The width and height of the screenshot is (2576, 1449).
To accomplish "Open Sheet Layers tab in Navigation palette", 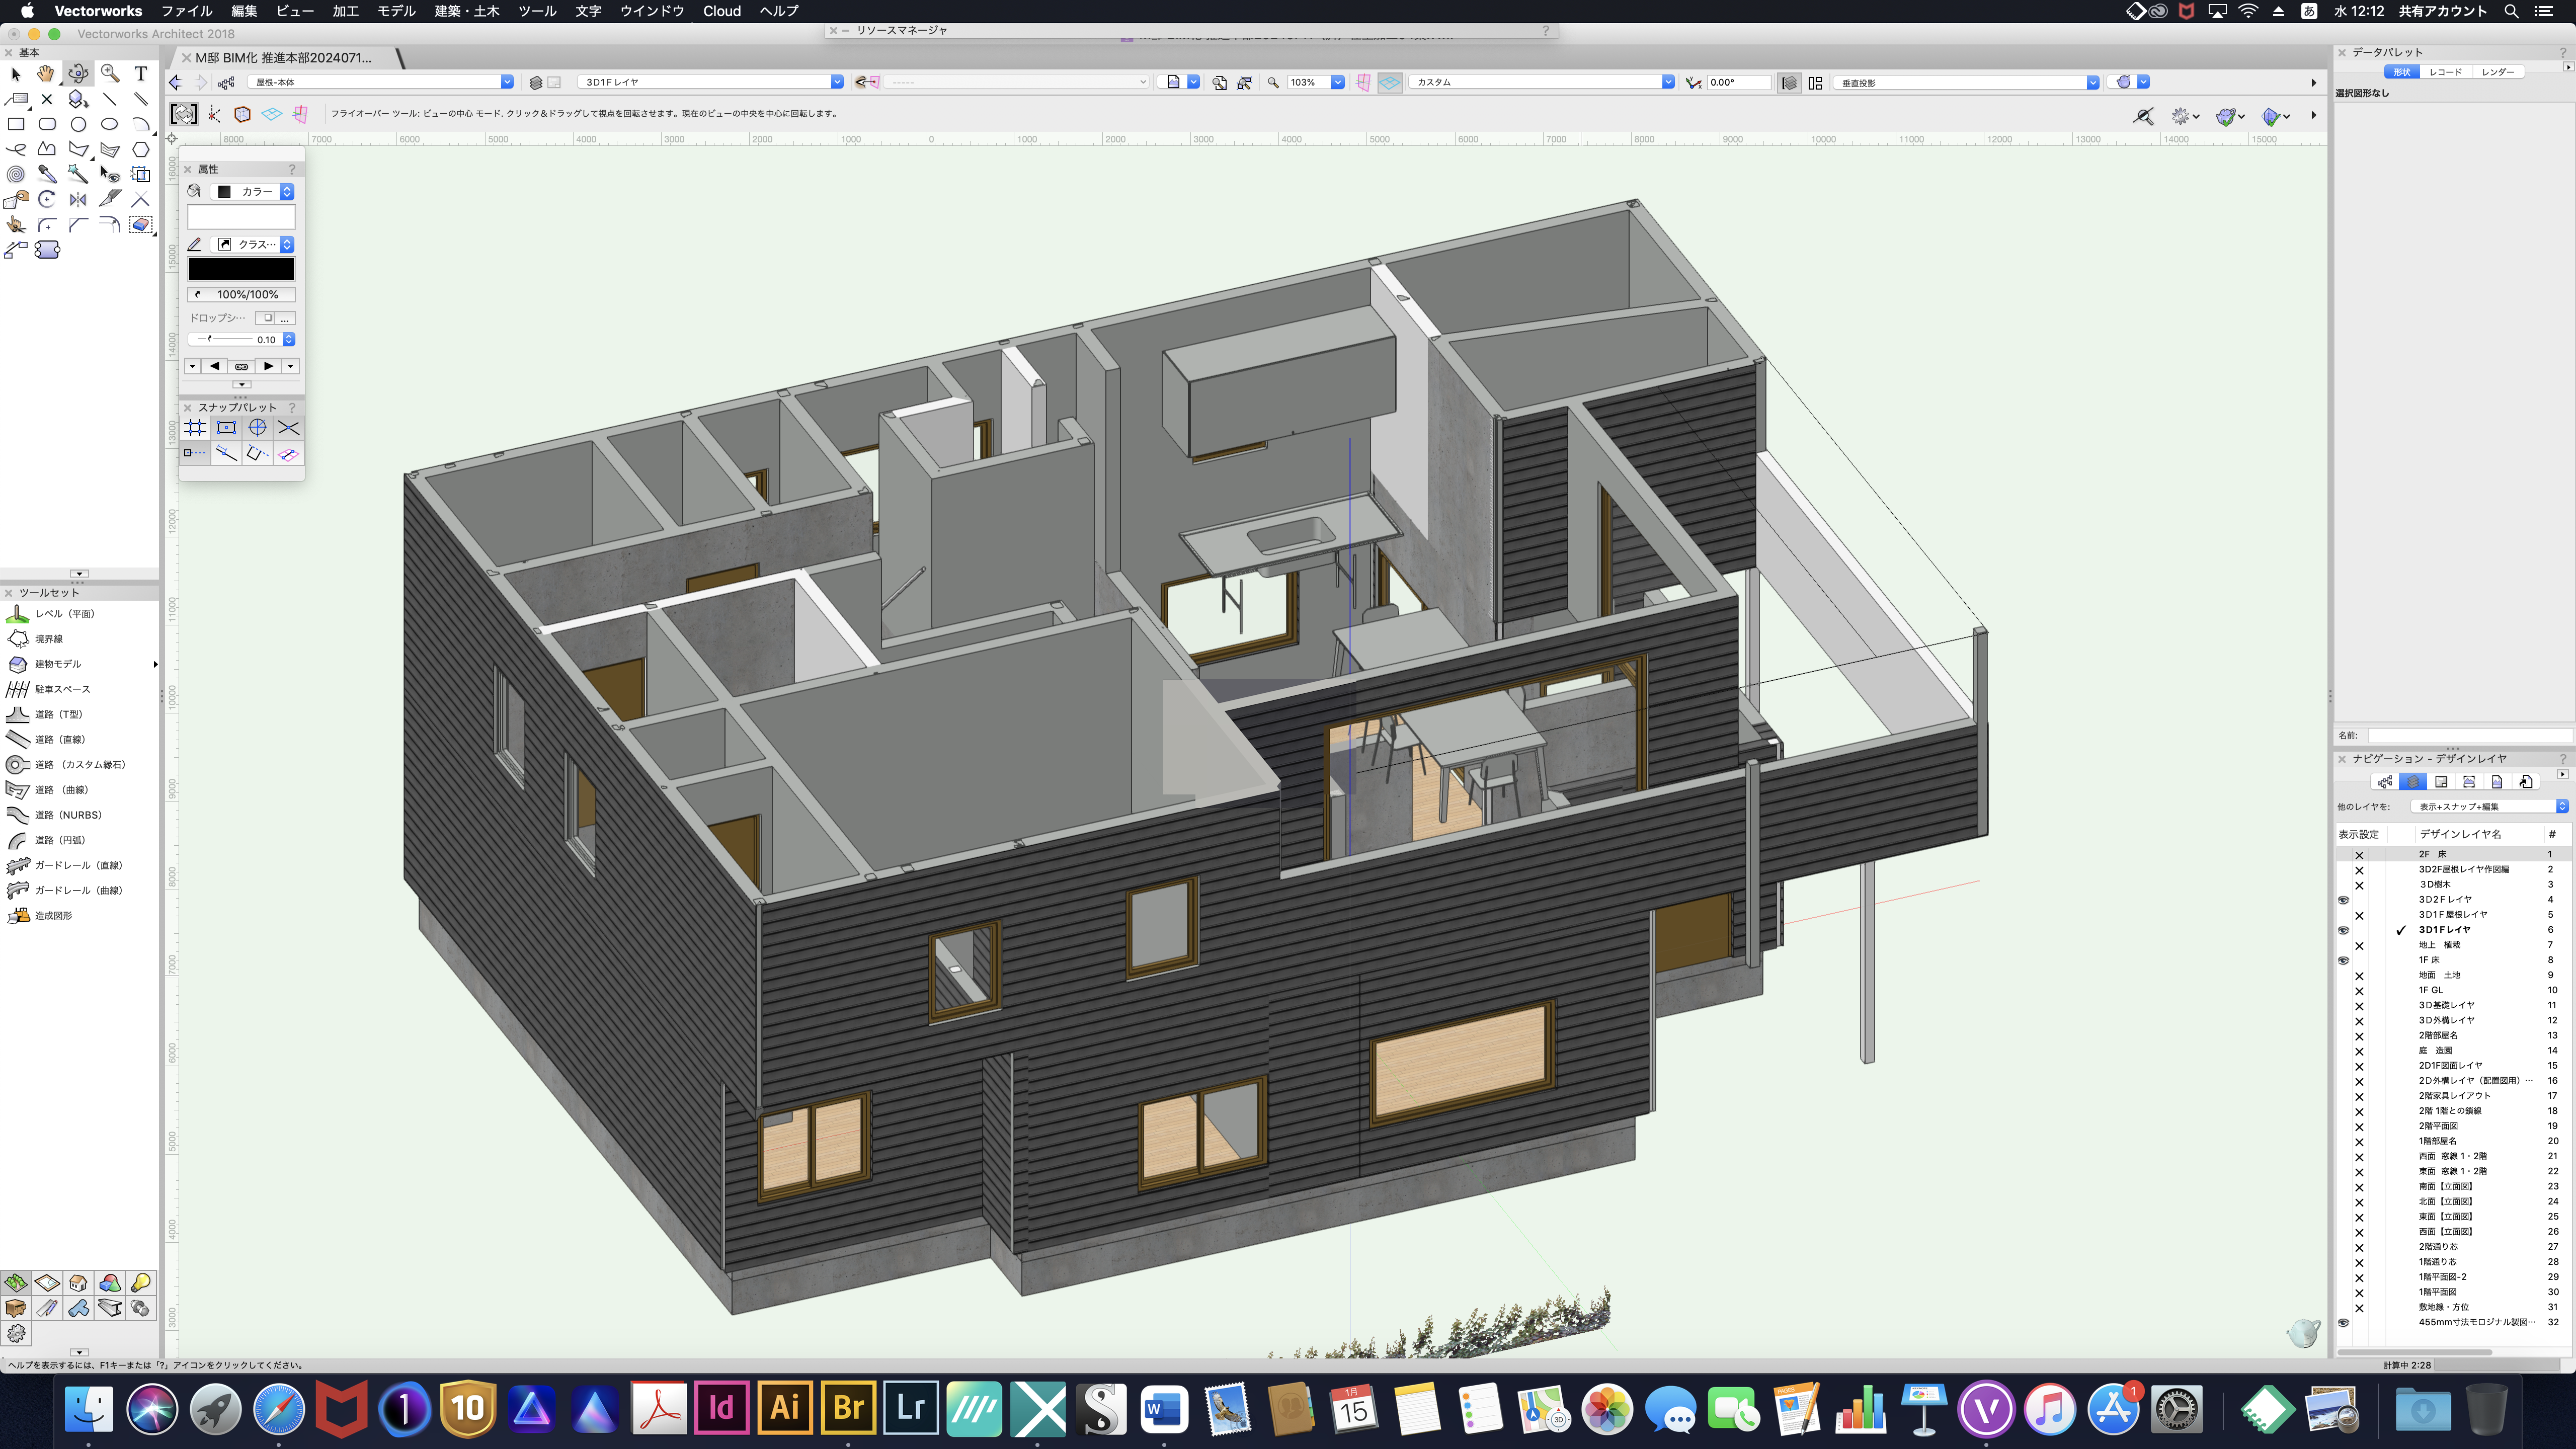I will point(2441,782).
